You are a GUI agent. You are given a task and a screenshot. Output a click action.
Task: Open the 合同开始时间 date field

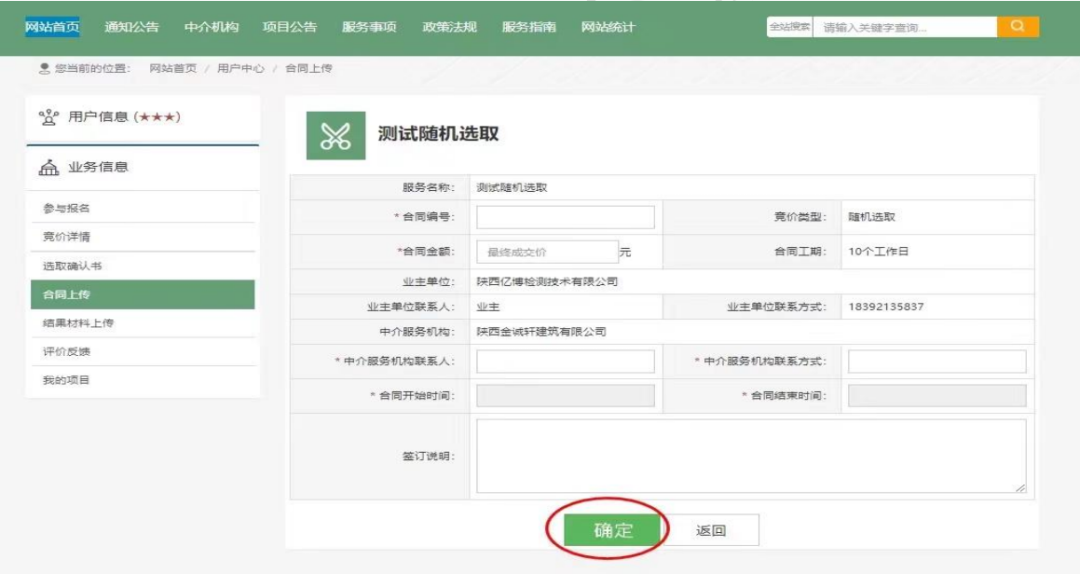[565, 396]
